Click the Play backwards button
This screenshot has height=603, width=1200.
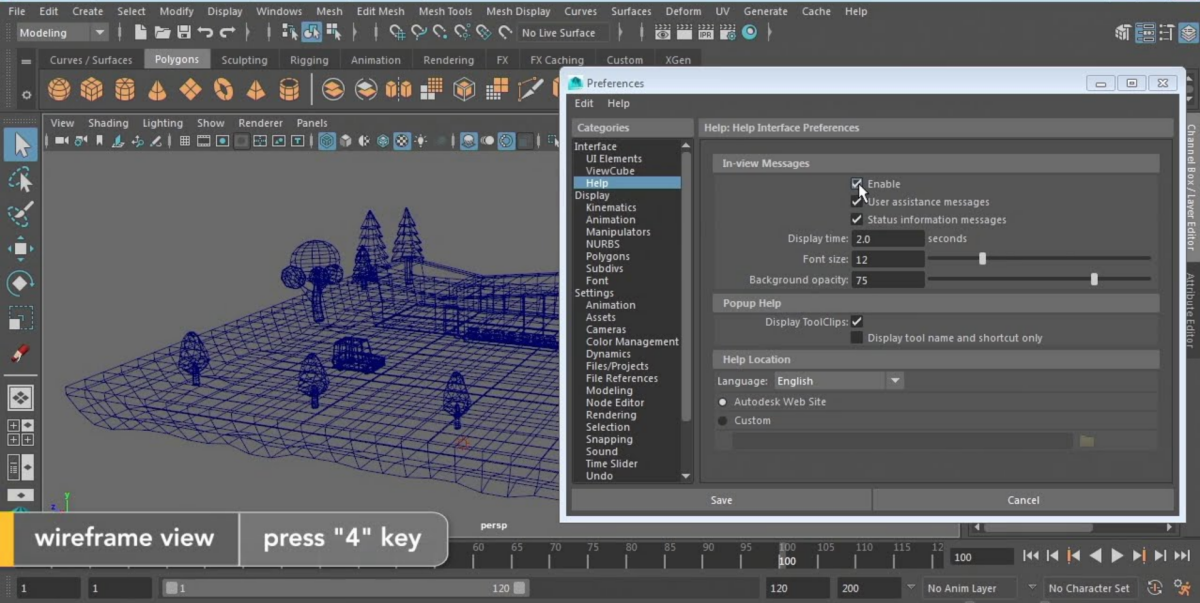tap(1095, 556)
